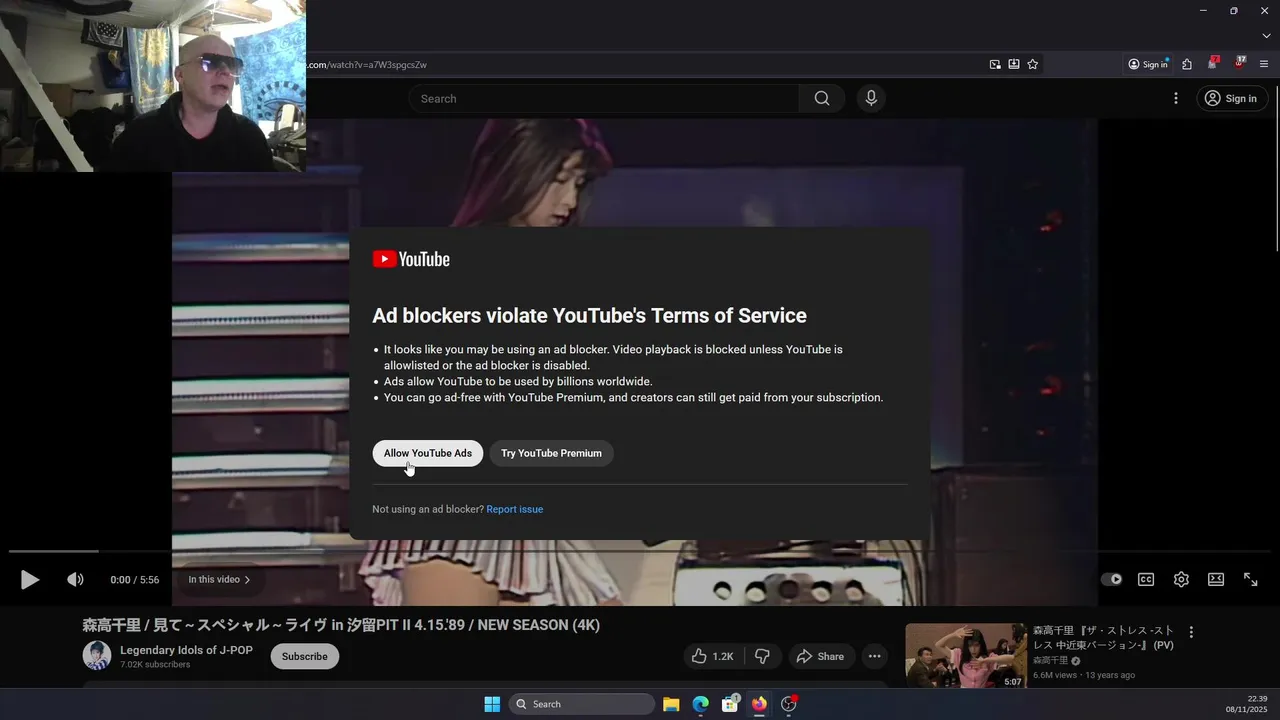Click the picture-in-picture icon in address bar
This screenshot has width=1280, height=720.
click(x=995, y=64)
